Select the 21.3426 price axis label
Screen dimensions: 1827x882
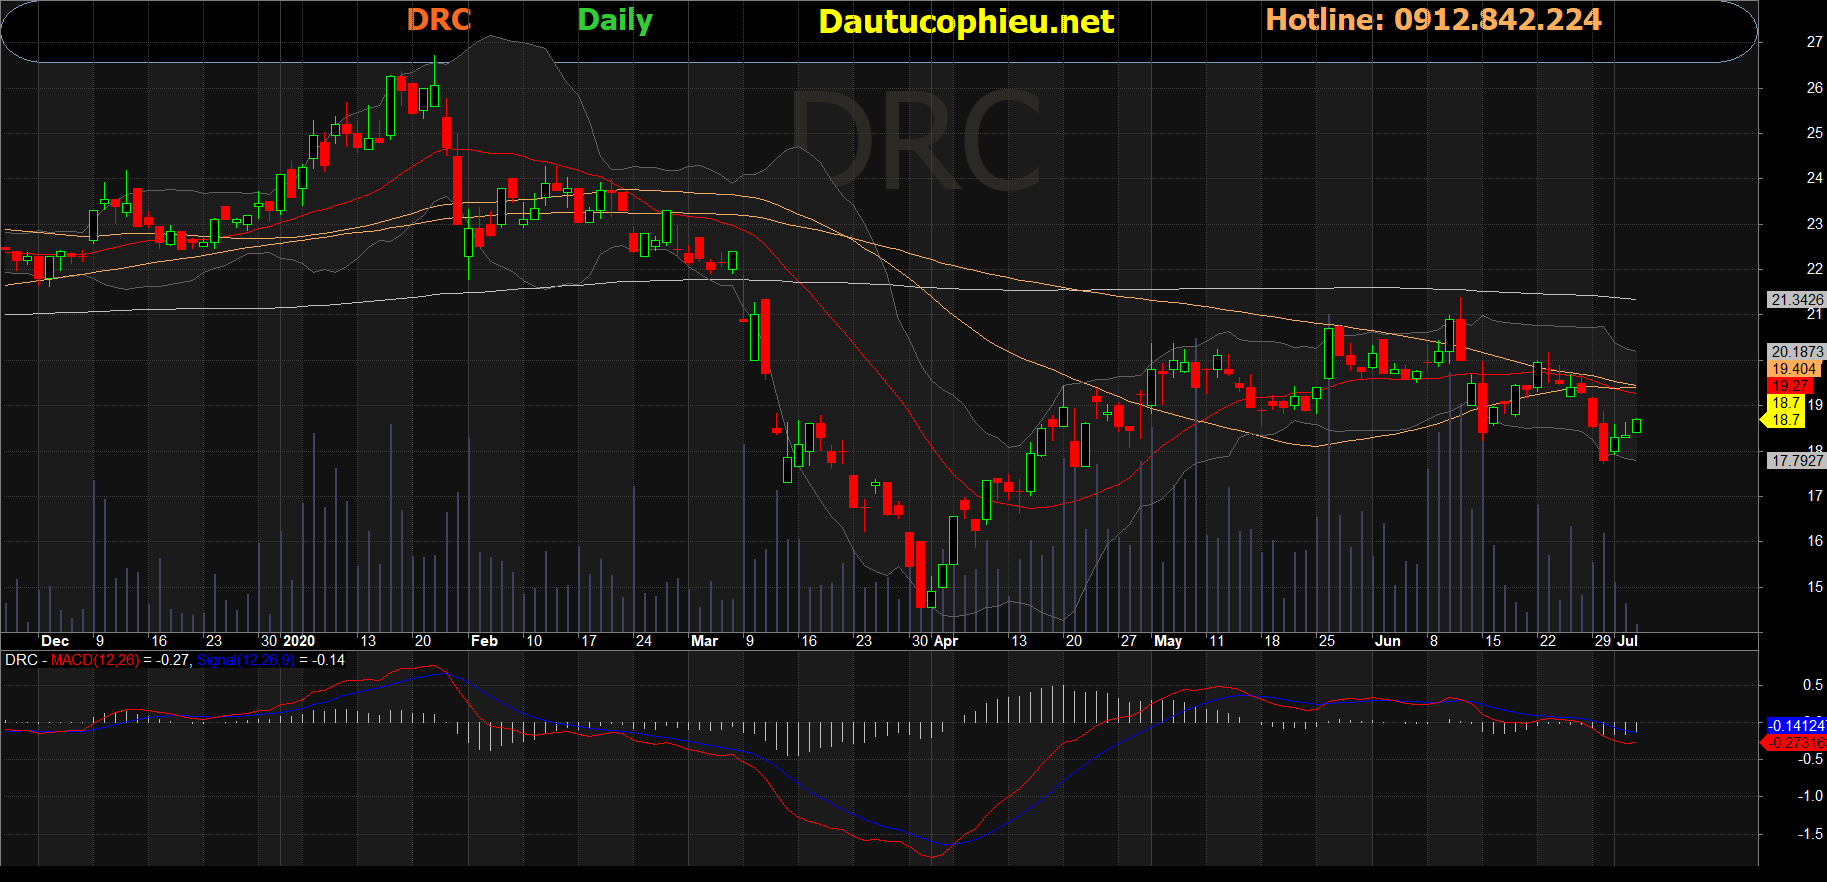(x=1796, y=300)
